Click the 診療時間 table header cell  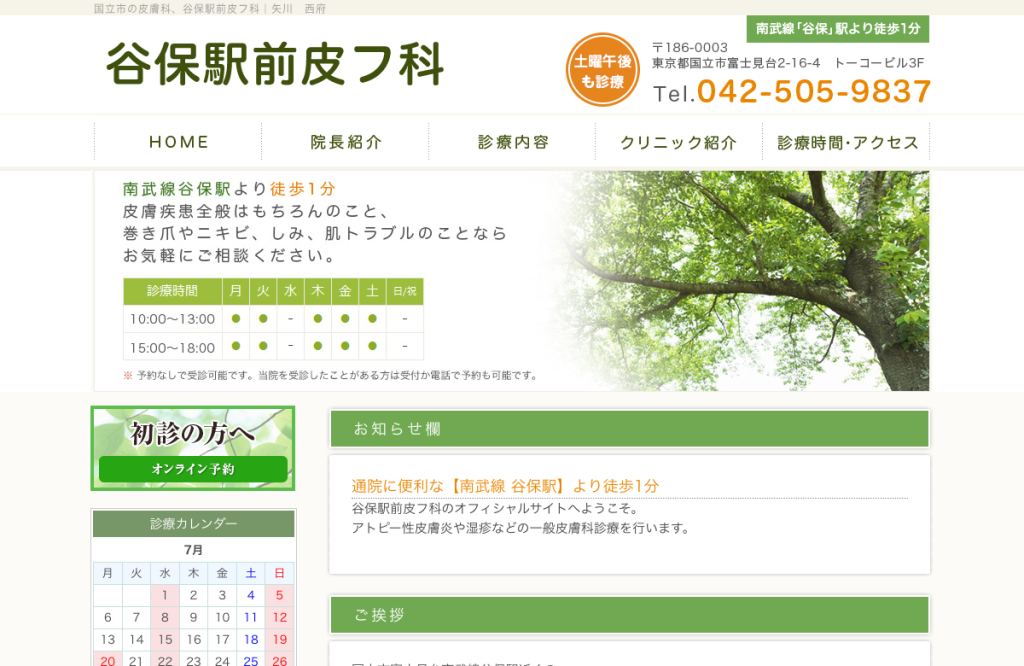tap(172, 291)
